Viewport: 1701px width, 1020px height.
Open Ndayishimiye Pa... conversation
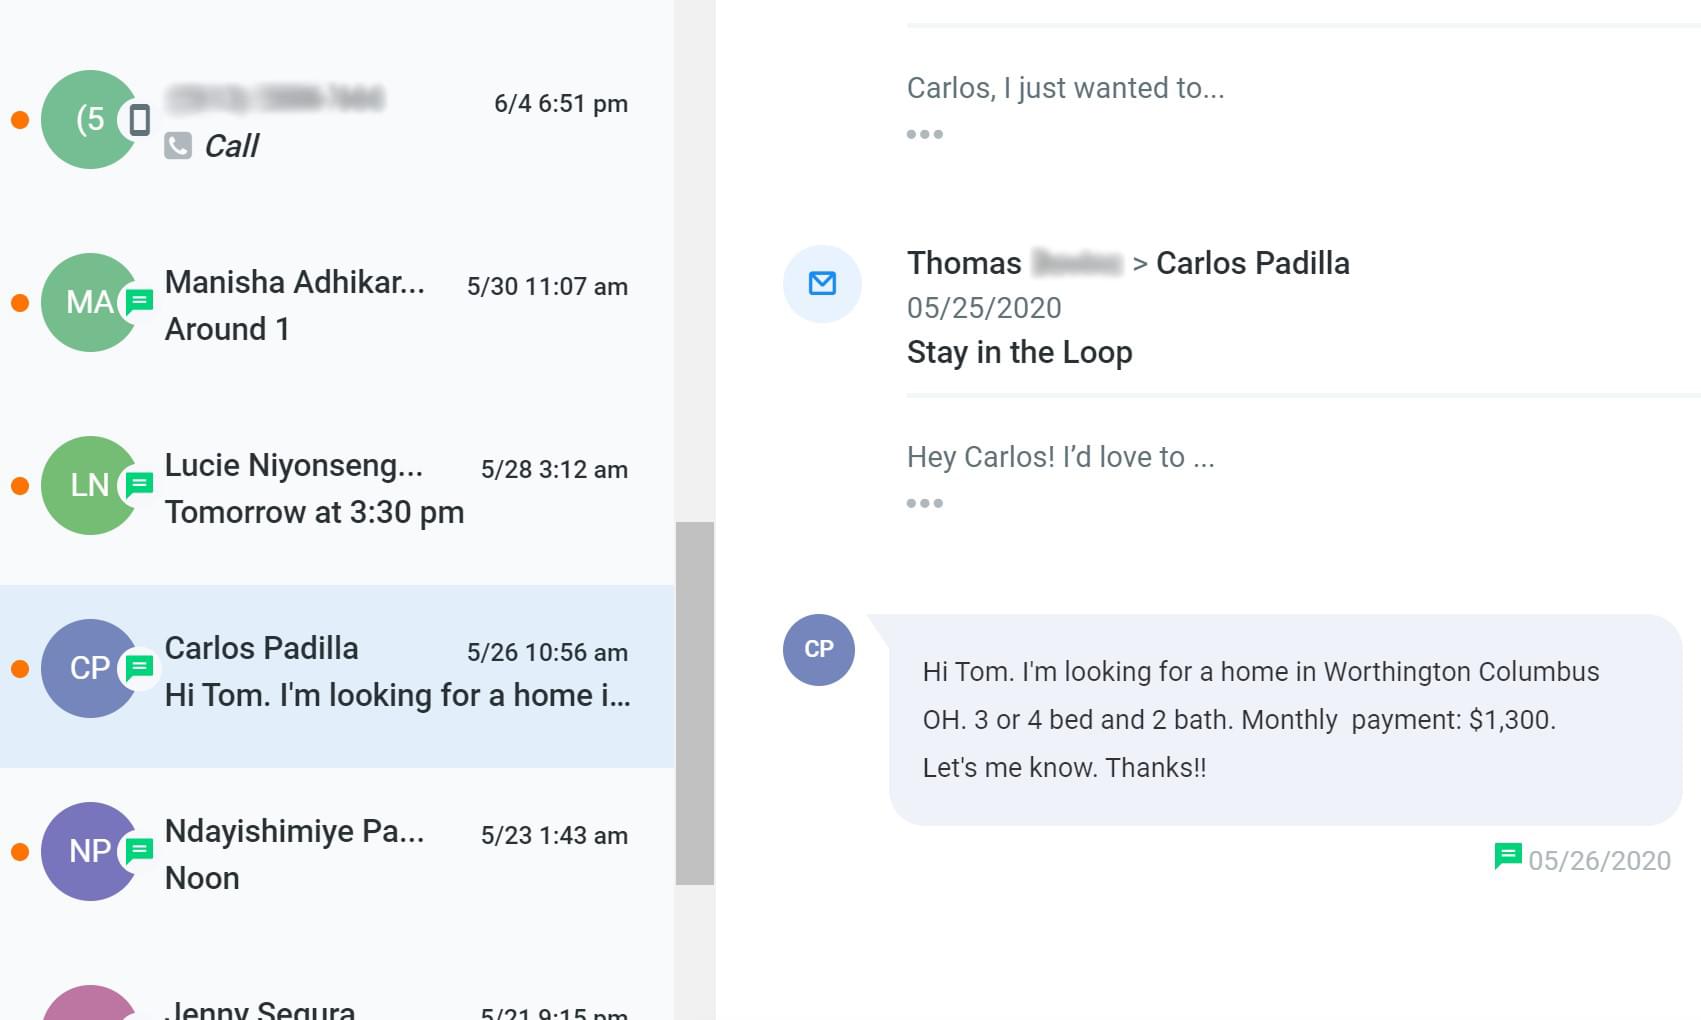337,852
